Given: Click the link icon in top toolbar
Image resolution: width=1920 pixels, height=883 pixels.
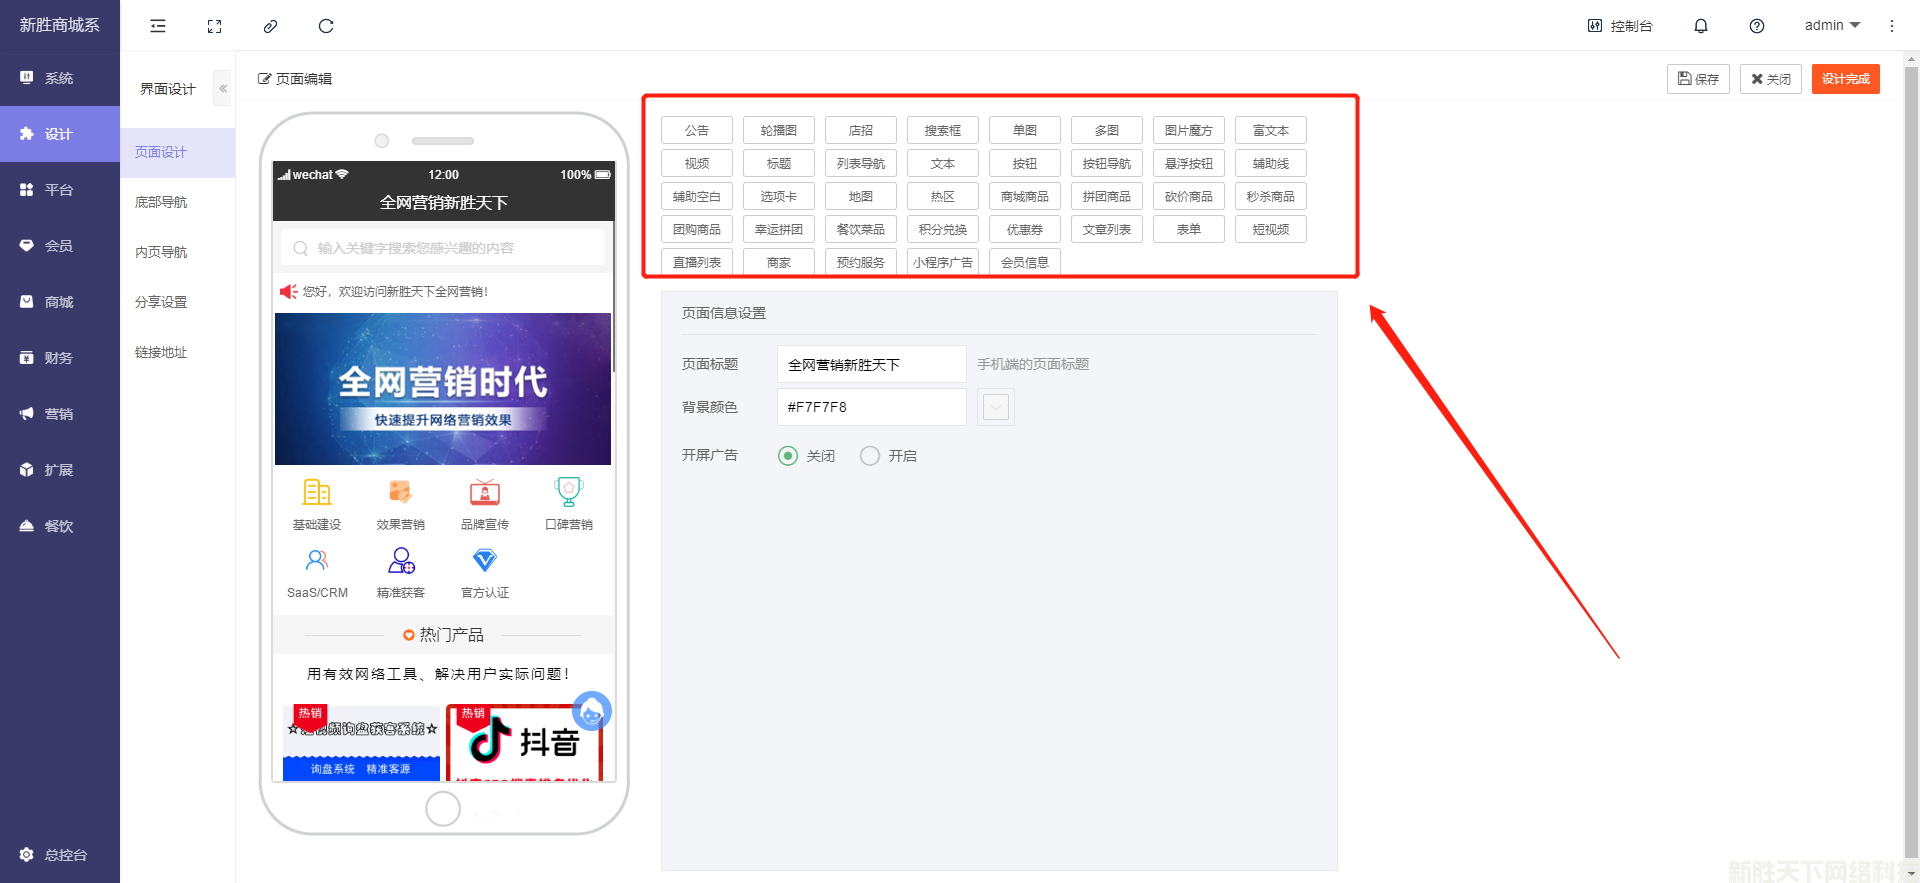Looking at the screenshot, I should (270, 26).
